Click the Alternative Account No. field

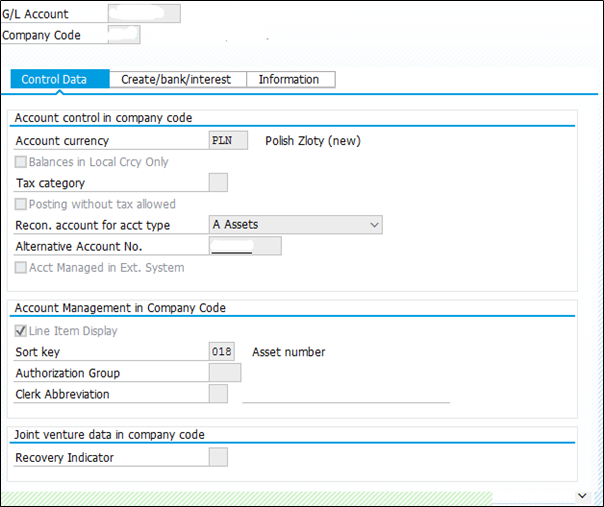coord(245,246)
